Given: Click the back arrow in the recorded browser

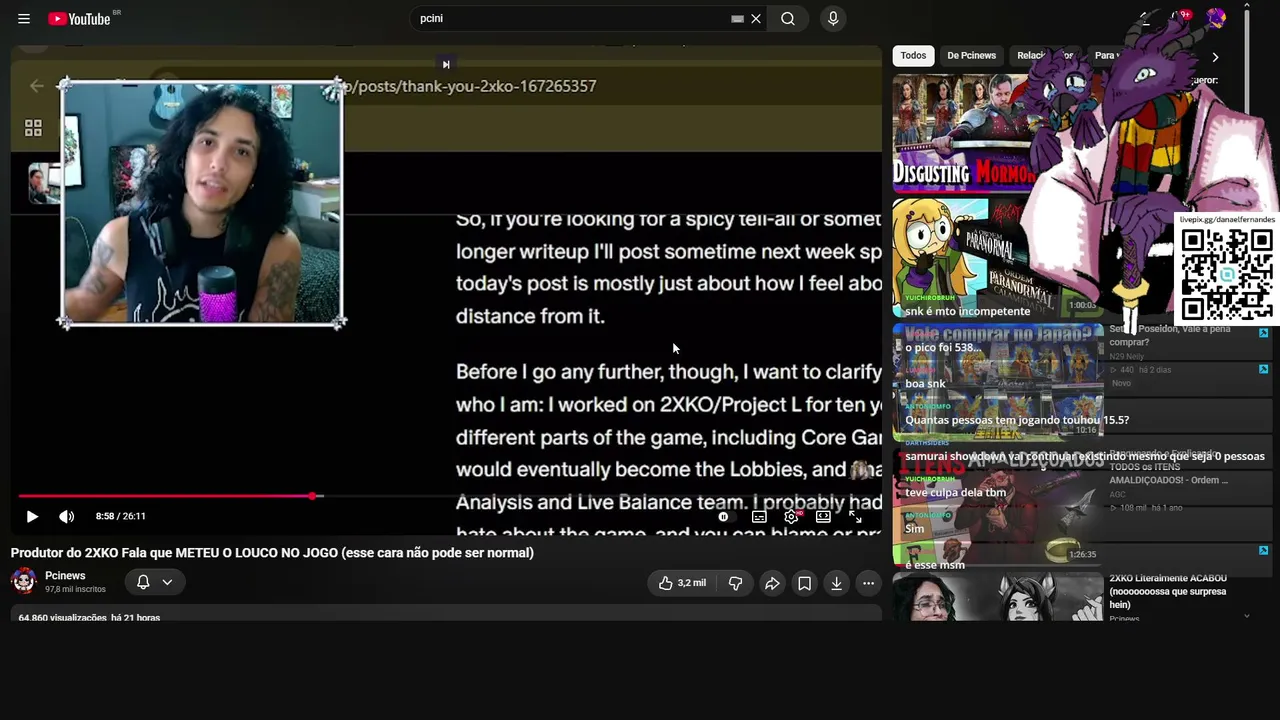Looking at the screenshot, I should tap(37, 86).
